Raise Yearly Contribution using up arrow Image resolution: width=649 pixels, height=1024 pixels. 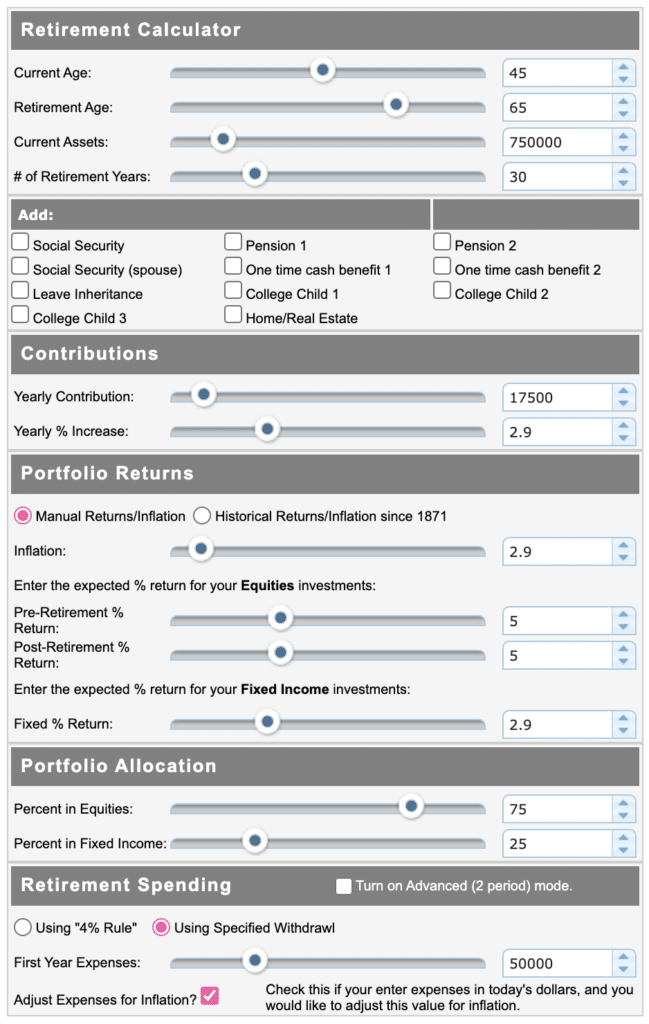(x=624, y=391)
